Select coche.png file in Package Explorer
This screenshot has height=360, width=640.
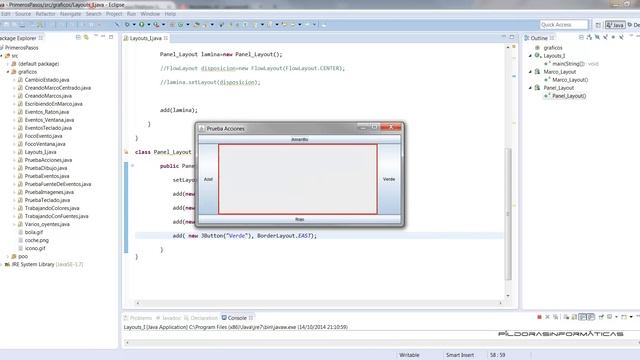(36, 240)
